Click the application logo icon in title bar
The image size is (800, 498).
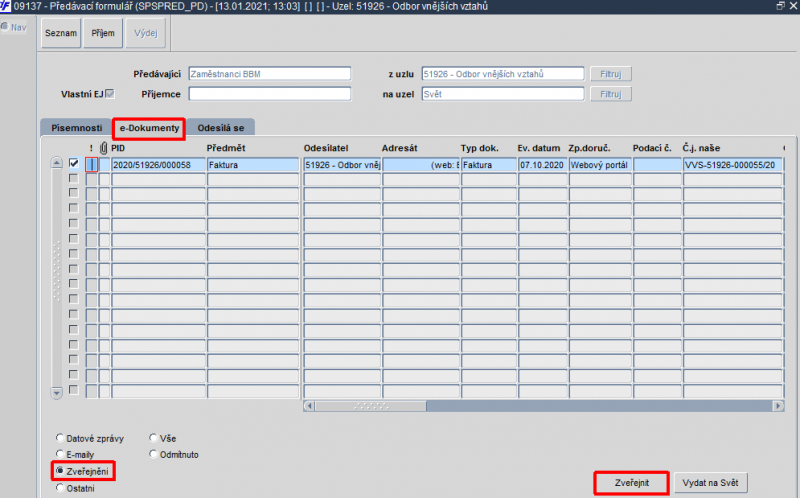(5, 6)
